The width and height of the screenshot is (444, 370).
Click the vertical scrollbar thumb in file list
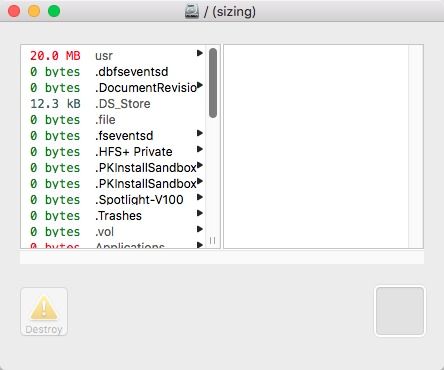click(213, 83)
